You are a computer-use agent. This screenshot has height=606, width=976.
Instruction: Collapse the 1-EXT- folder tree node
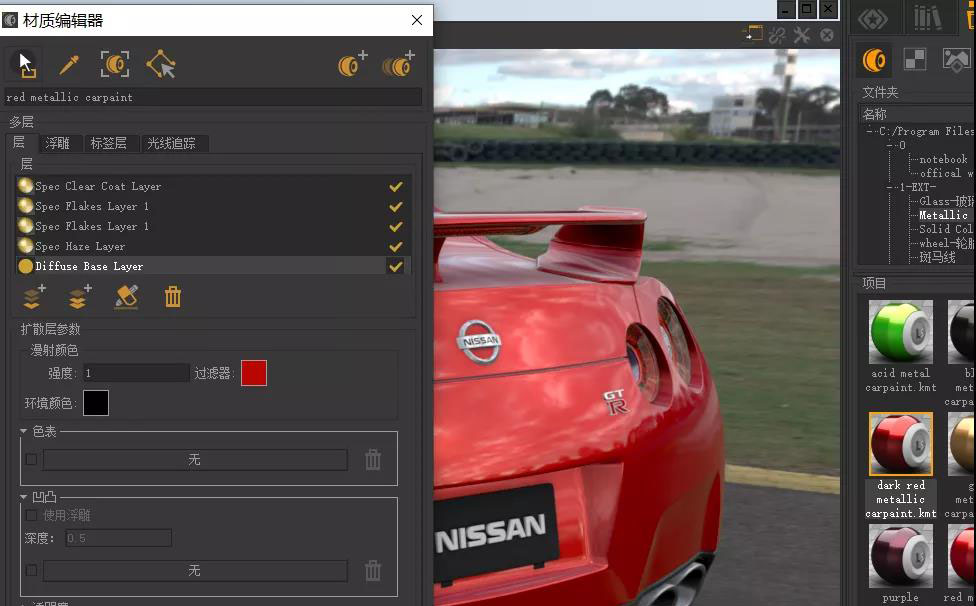pyautogui.click(x=889, y=187)
